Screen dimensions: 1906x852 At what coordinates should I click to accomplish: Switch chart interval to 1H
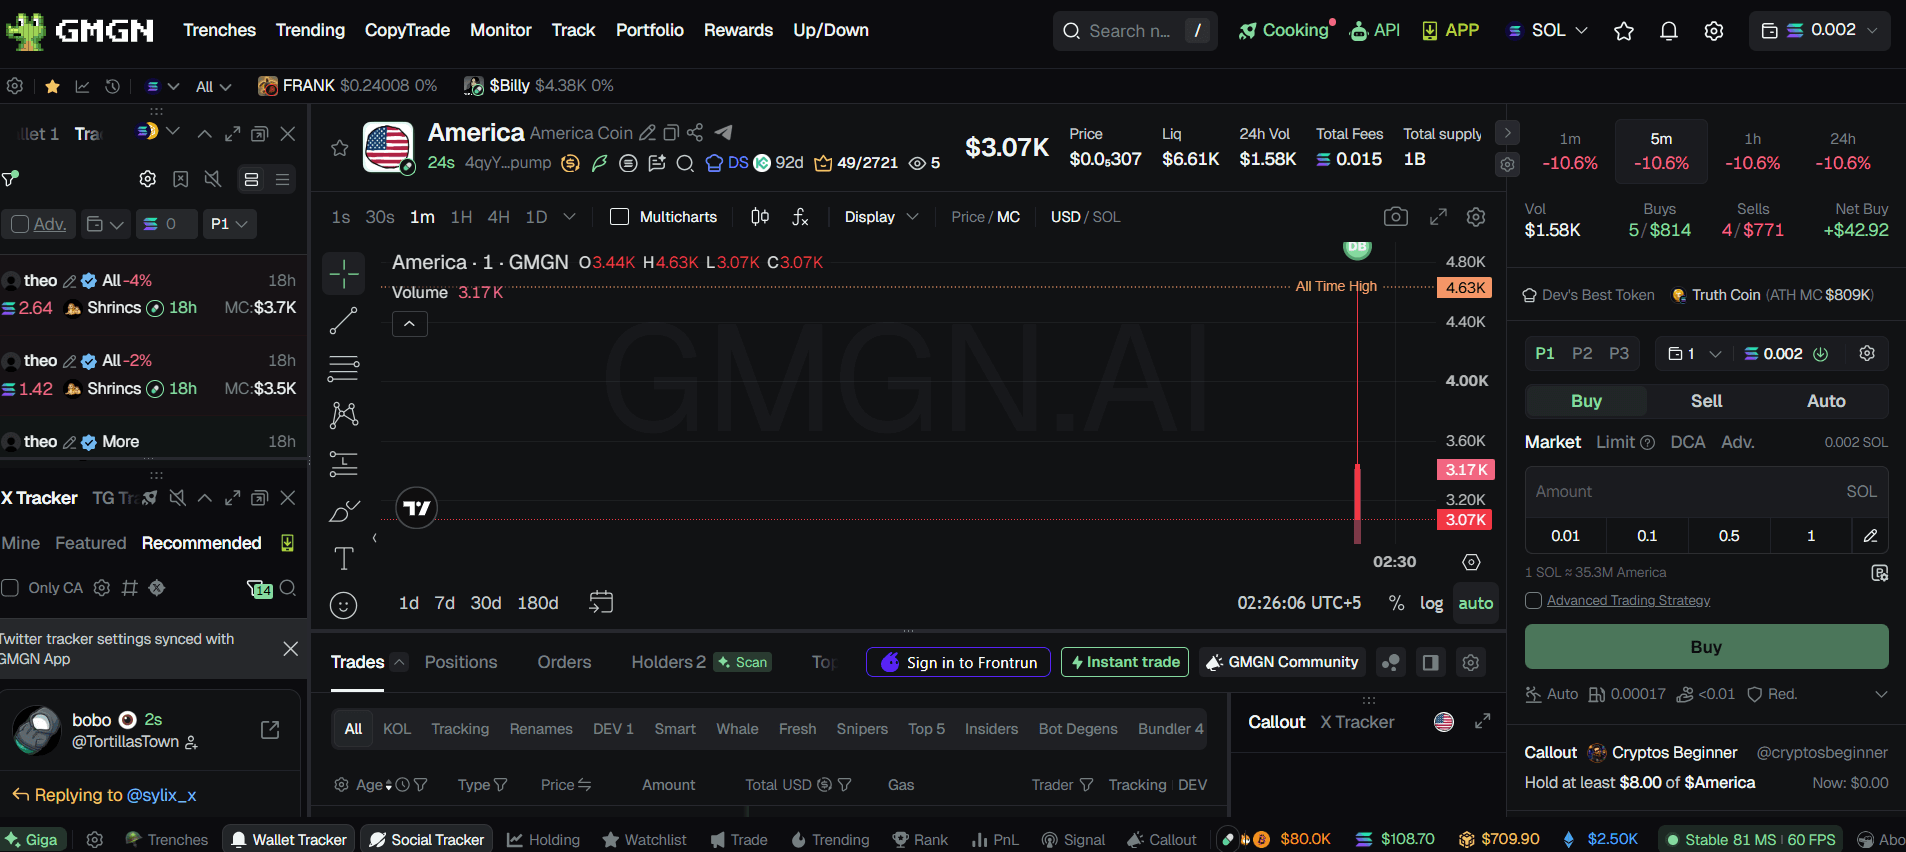461,217
